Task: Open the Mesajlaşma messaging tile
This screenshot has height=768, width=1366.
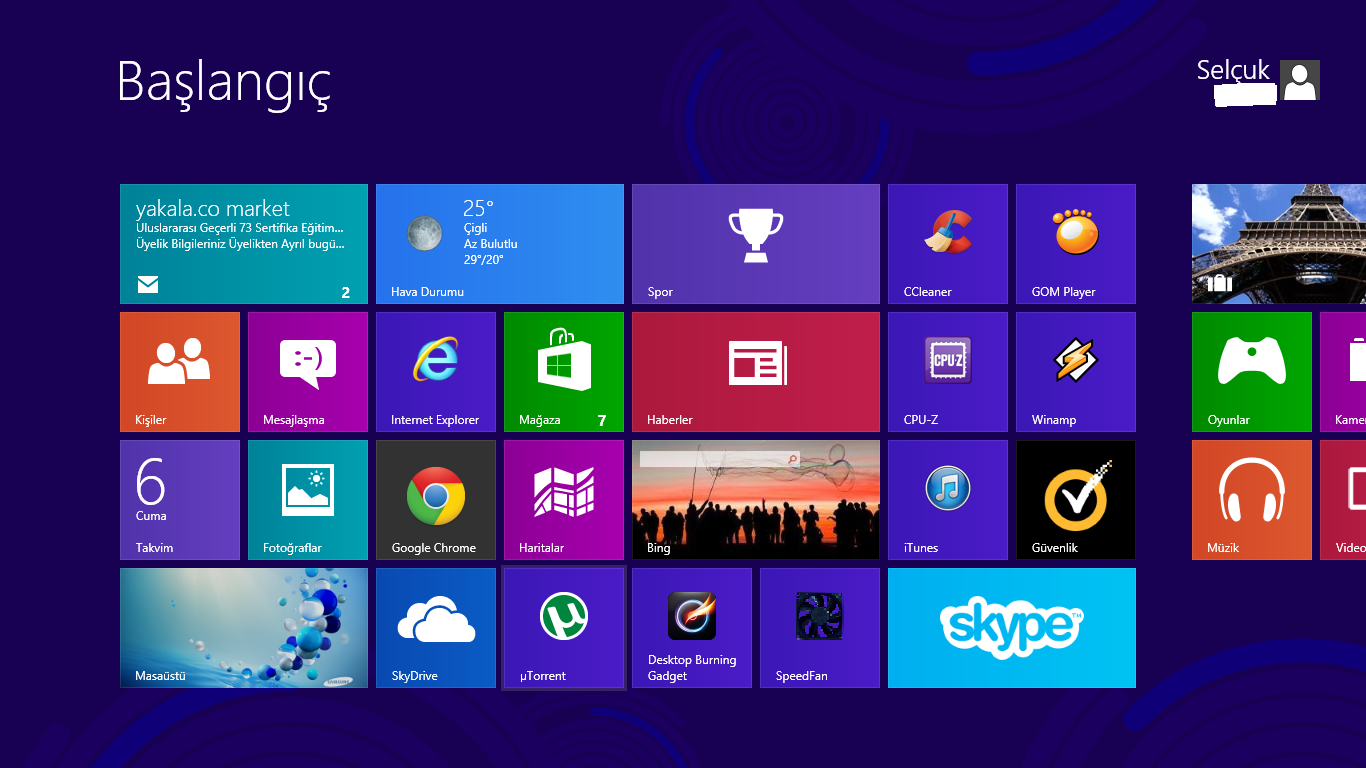Action: coord(308,372)
